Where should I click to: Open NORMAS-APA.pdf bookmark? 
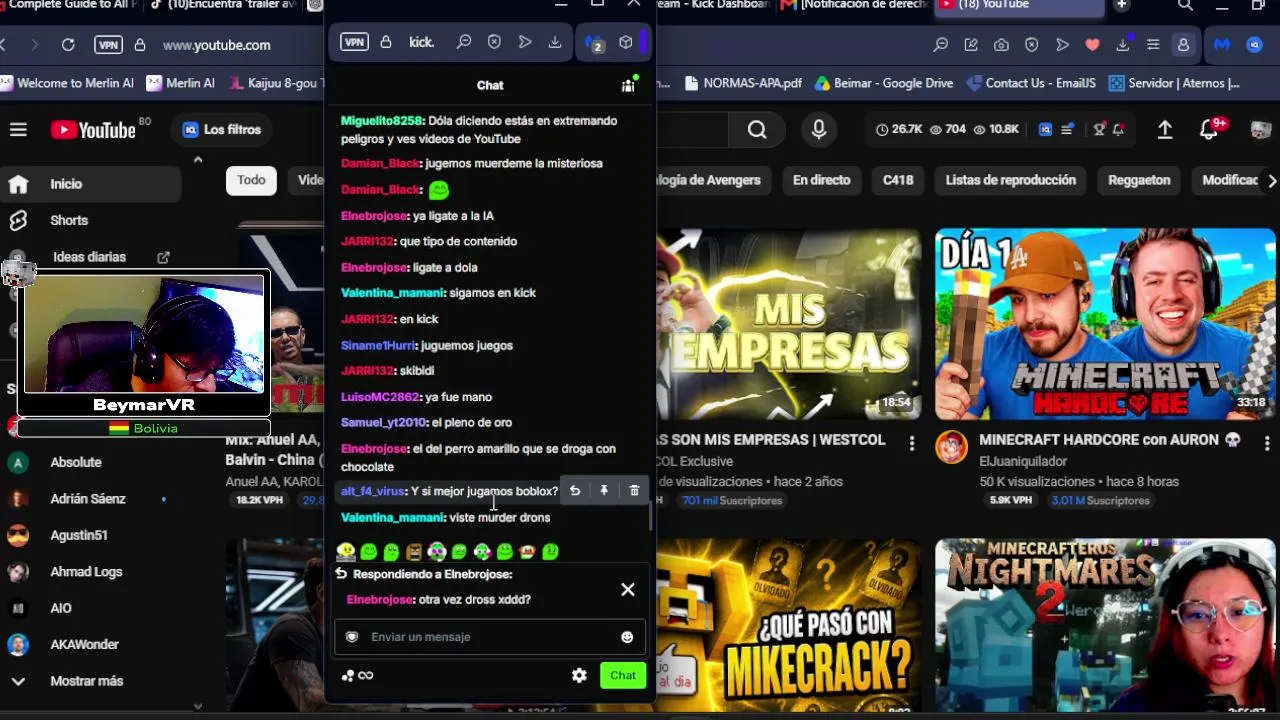743,83
